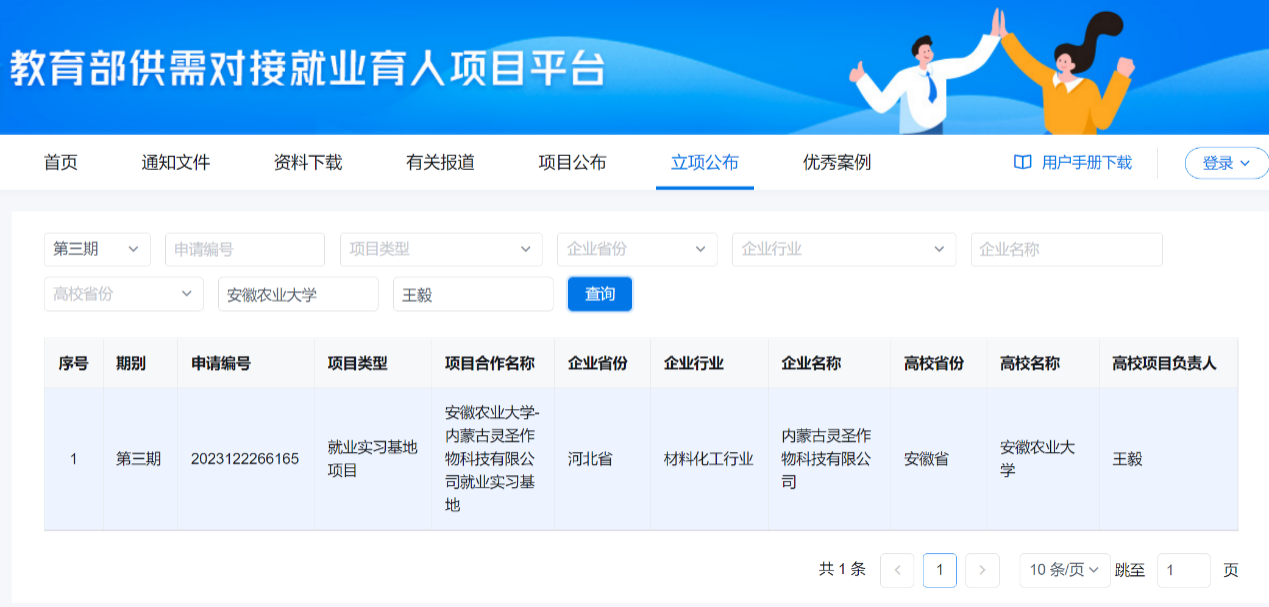The image size is (1269, 607).
Task: Expand the 第三期 period dropdown
Action: tap(97, 249)
